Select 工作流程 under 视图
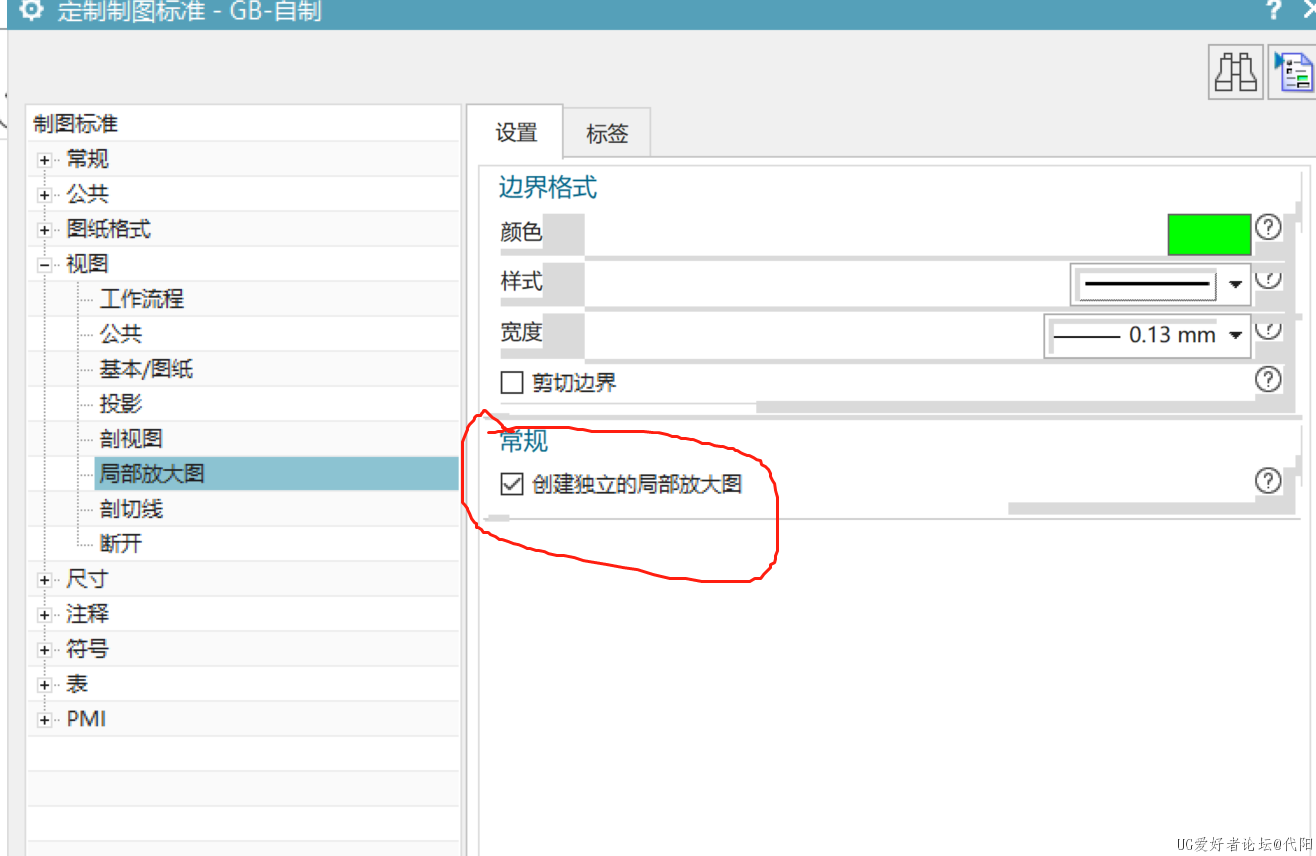The width and height of the screenshot is (1316, 856). [142, 299]
